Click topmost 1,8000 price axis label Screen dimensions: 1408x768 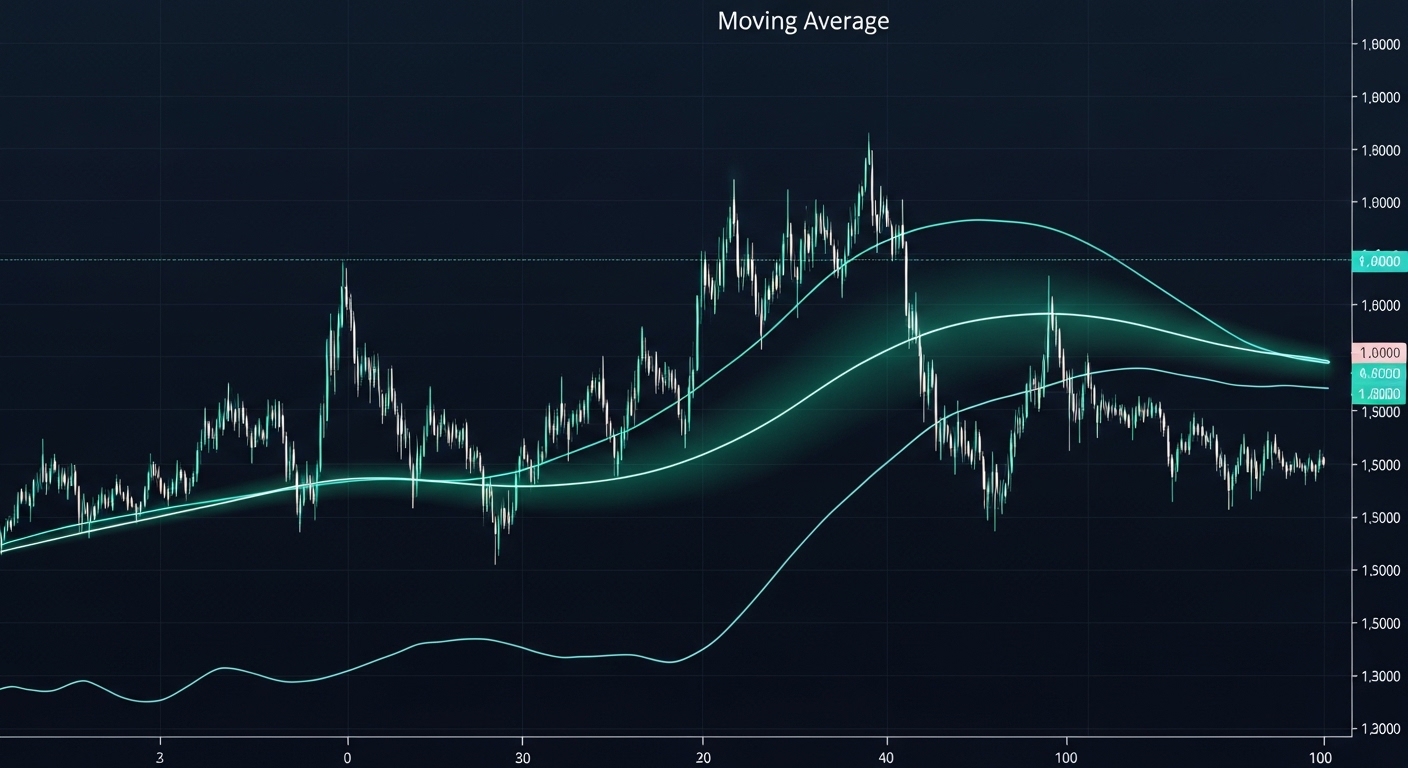1379,44
